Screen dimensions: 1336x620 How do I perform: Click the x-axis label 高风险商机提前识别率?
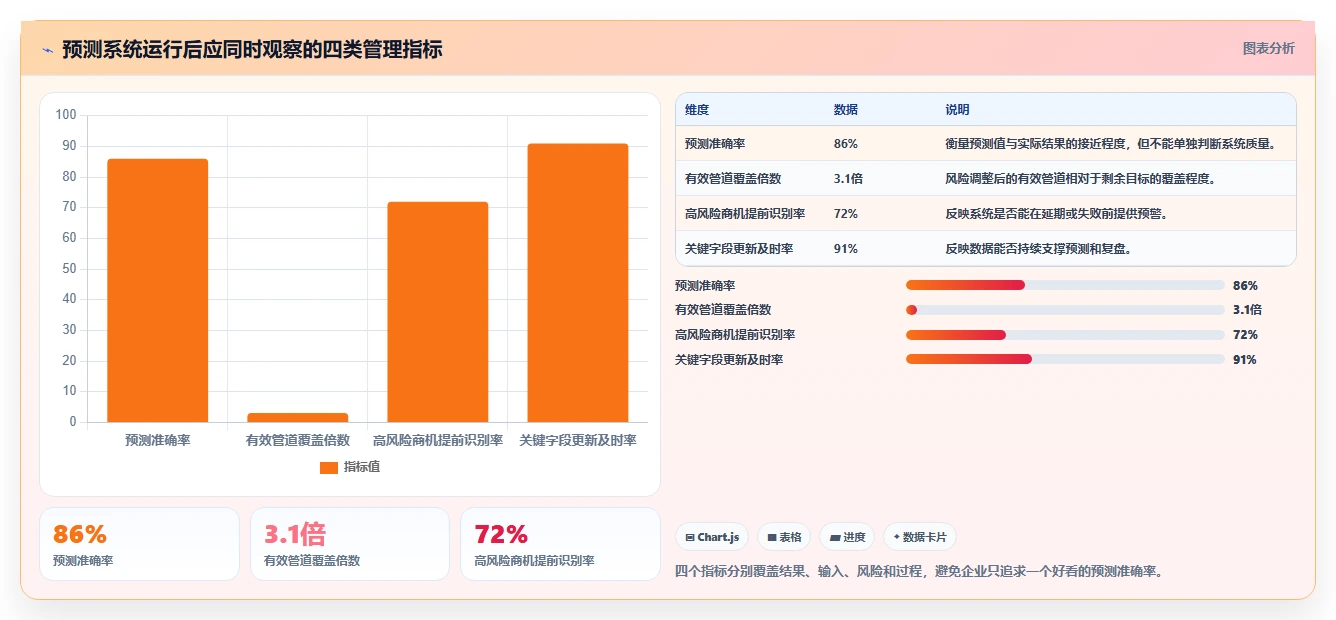438,440
